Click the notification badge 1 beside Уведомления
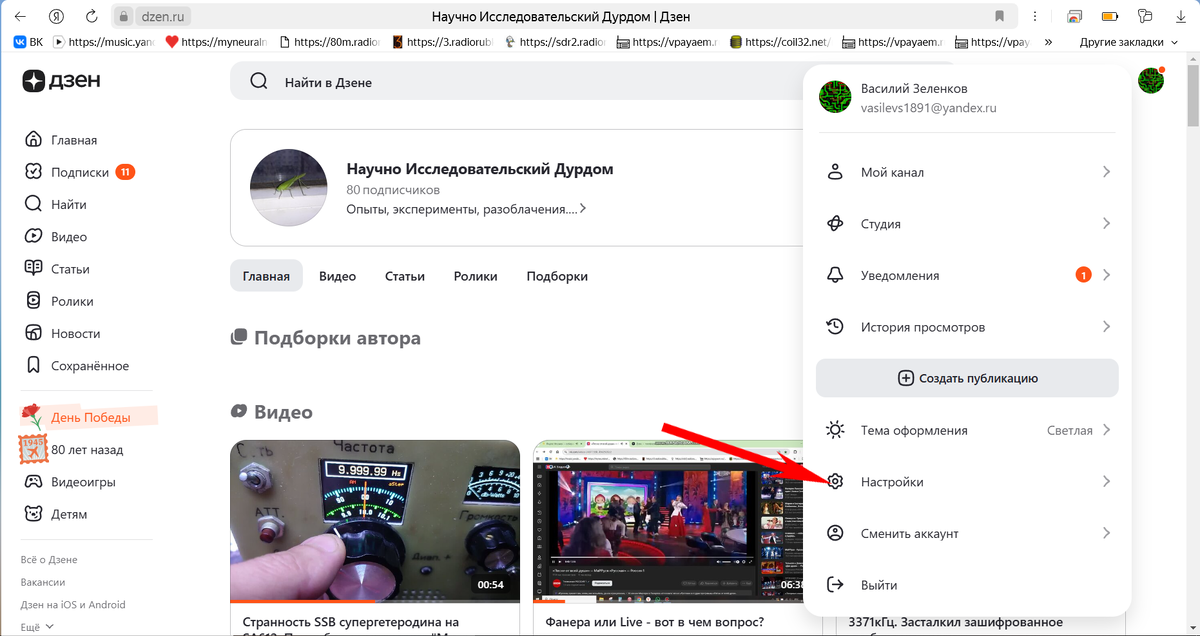The width and height of the screenshot is (1200, 636). coord(1083,275)
